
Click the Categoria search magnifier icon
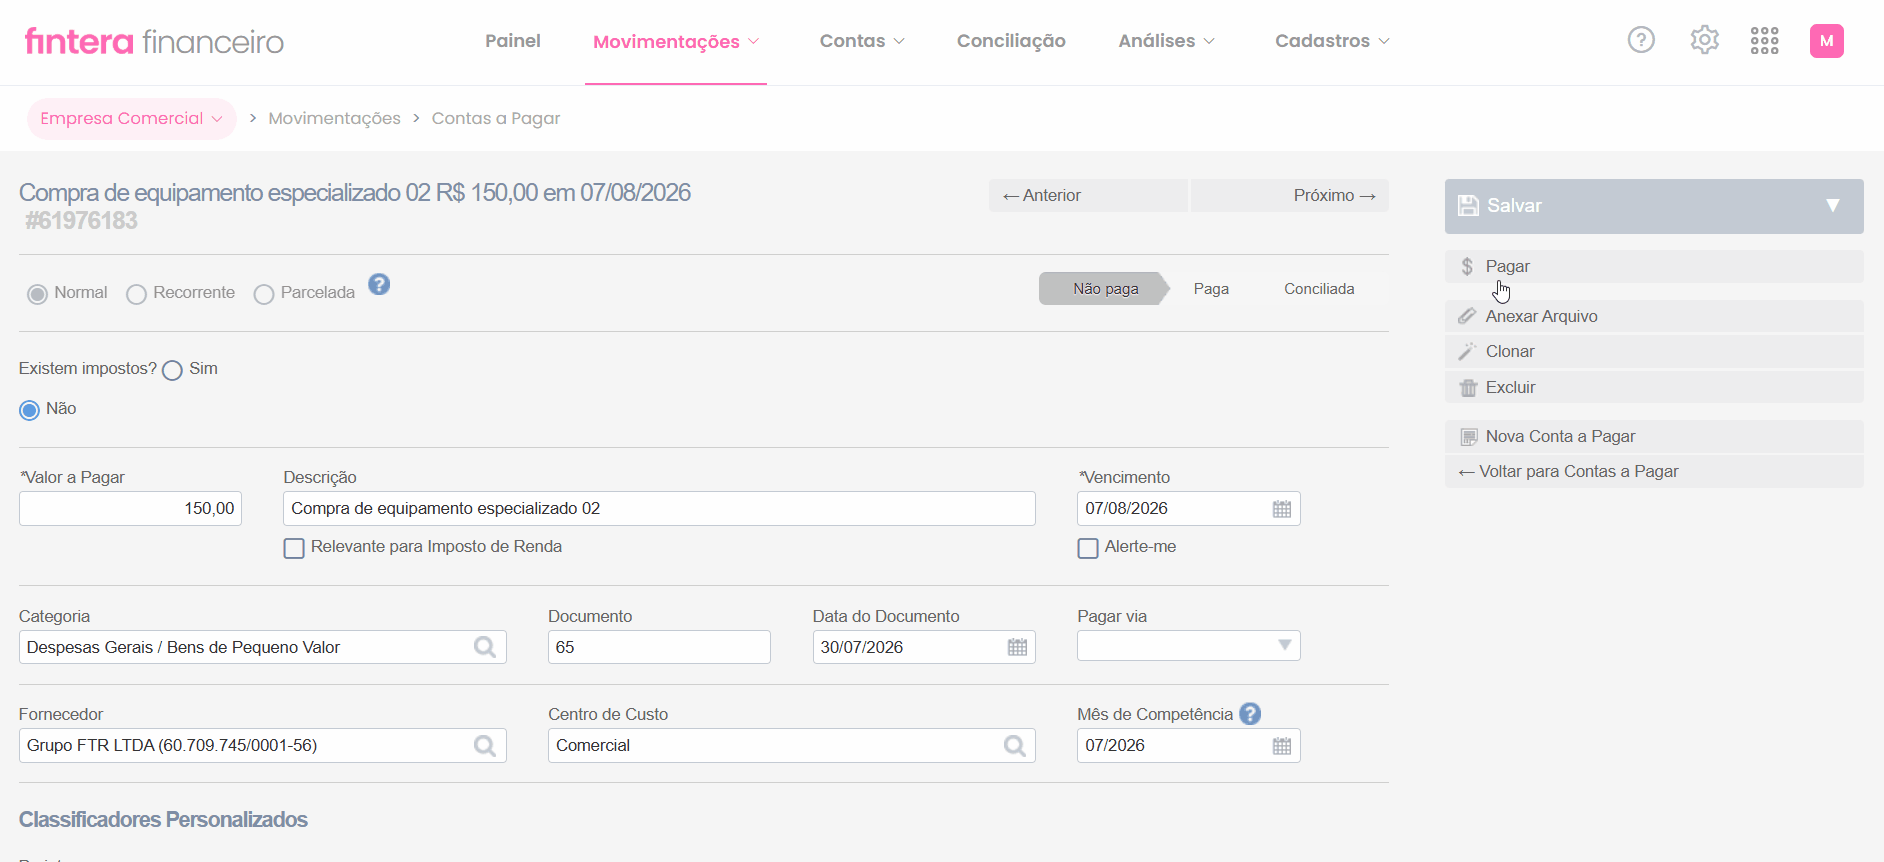point(485,647)
